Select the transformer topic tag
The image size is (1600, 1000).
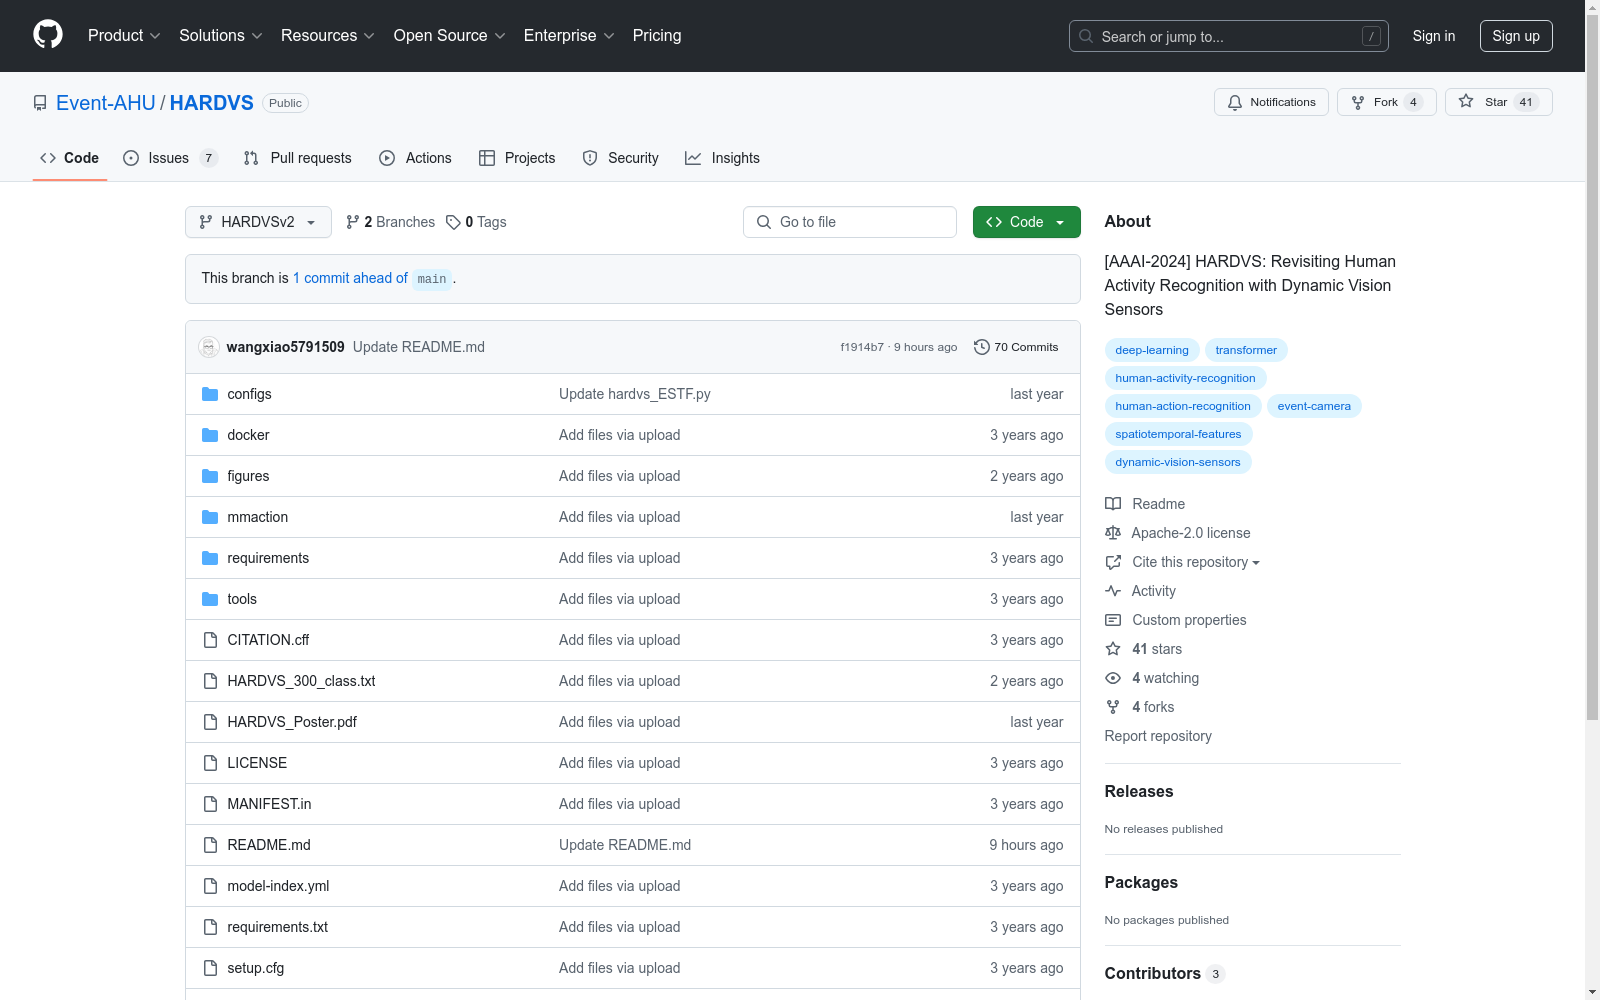tap(1246, 350)
